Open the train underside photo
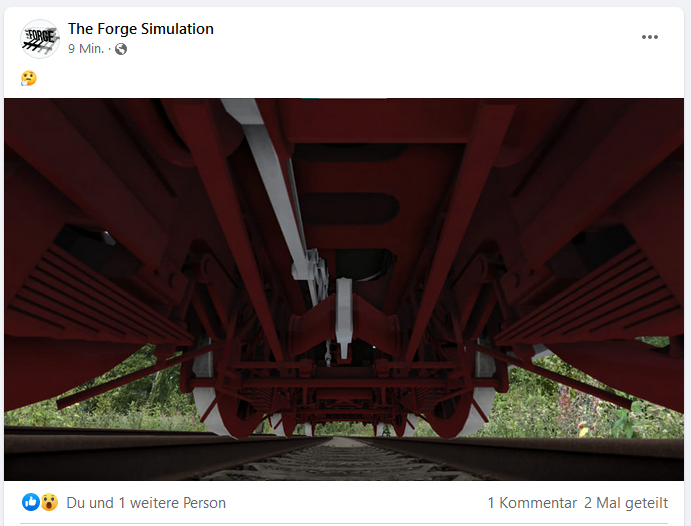 coord(344,289)
